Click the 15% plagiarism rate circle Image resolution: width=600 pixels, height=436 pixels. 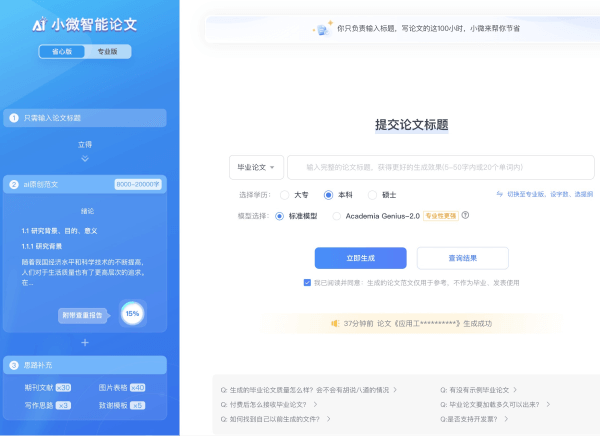coord(132,314)
